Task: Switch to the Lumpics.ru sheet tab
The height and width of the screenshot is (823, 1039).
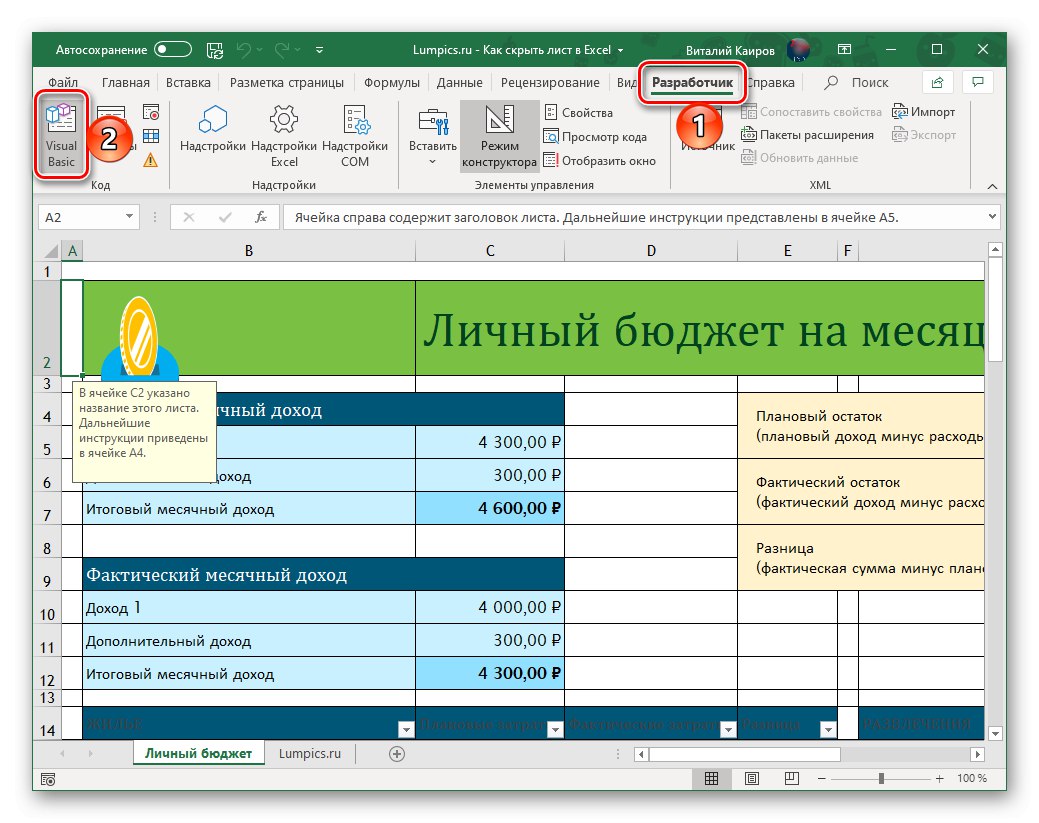Action: point(311,753)
